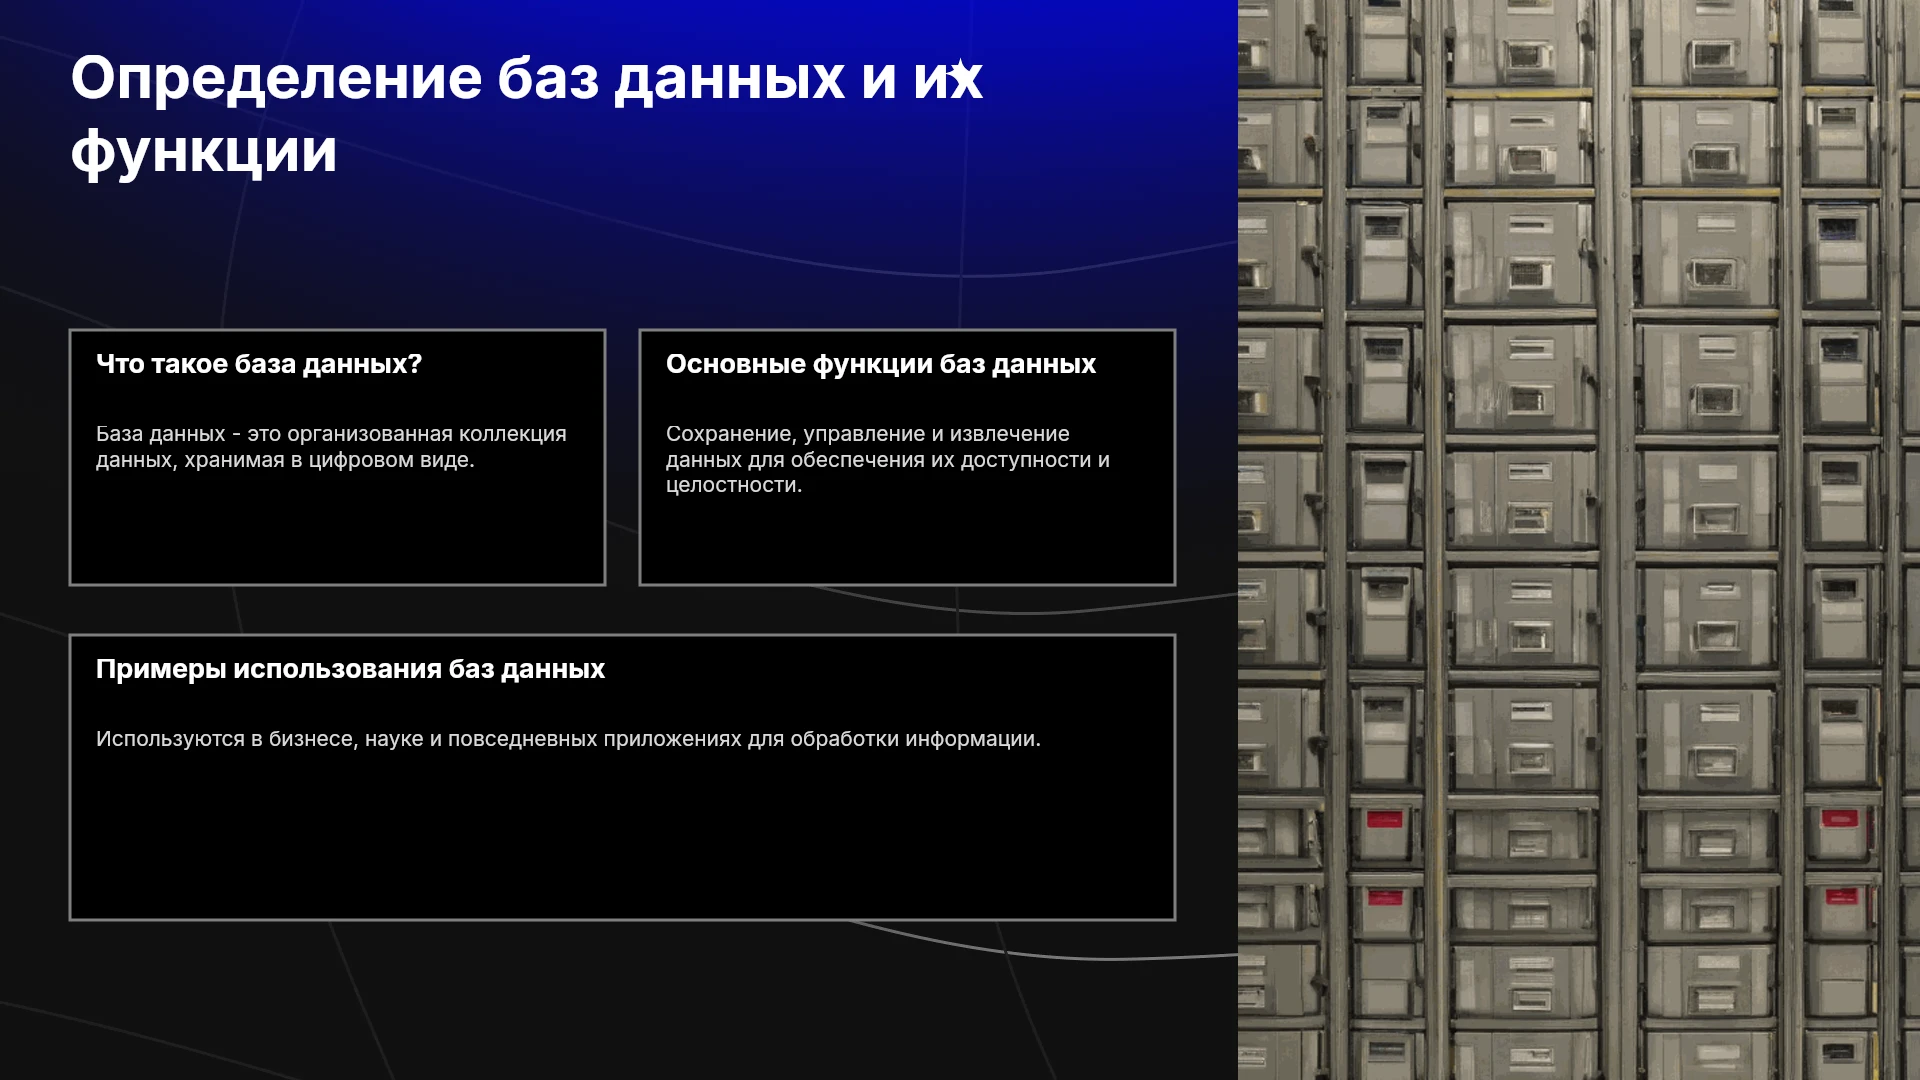Click the line "Сохранение, управление и извлечение"

point(867,434)
